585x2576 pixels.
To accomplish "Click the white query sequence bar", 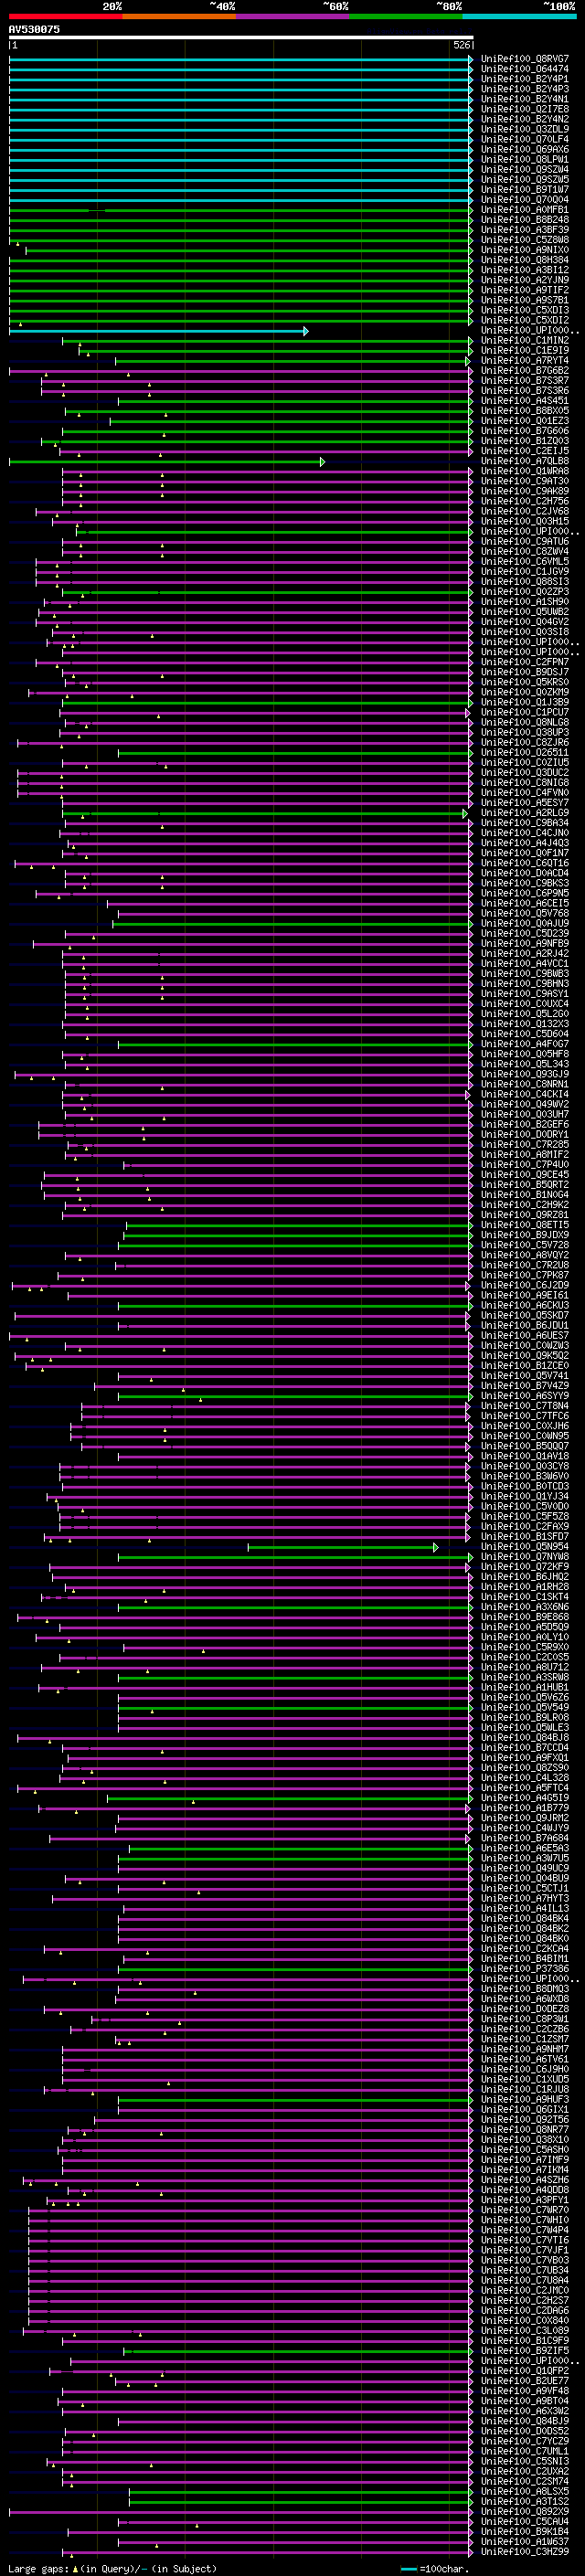I will (241, 38).
